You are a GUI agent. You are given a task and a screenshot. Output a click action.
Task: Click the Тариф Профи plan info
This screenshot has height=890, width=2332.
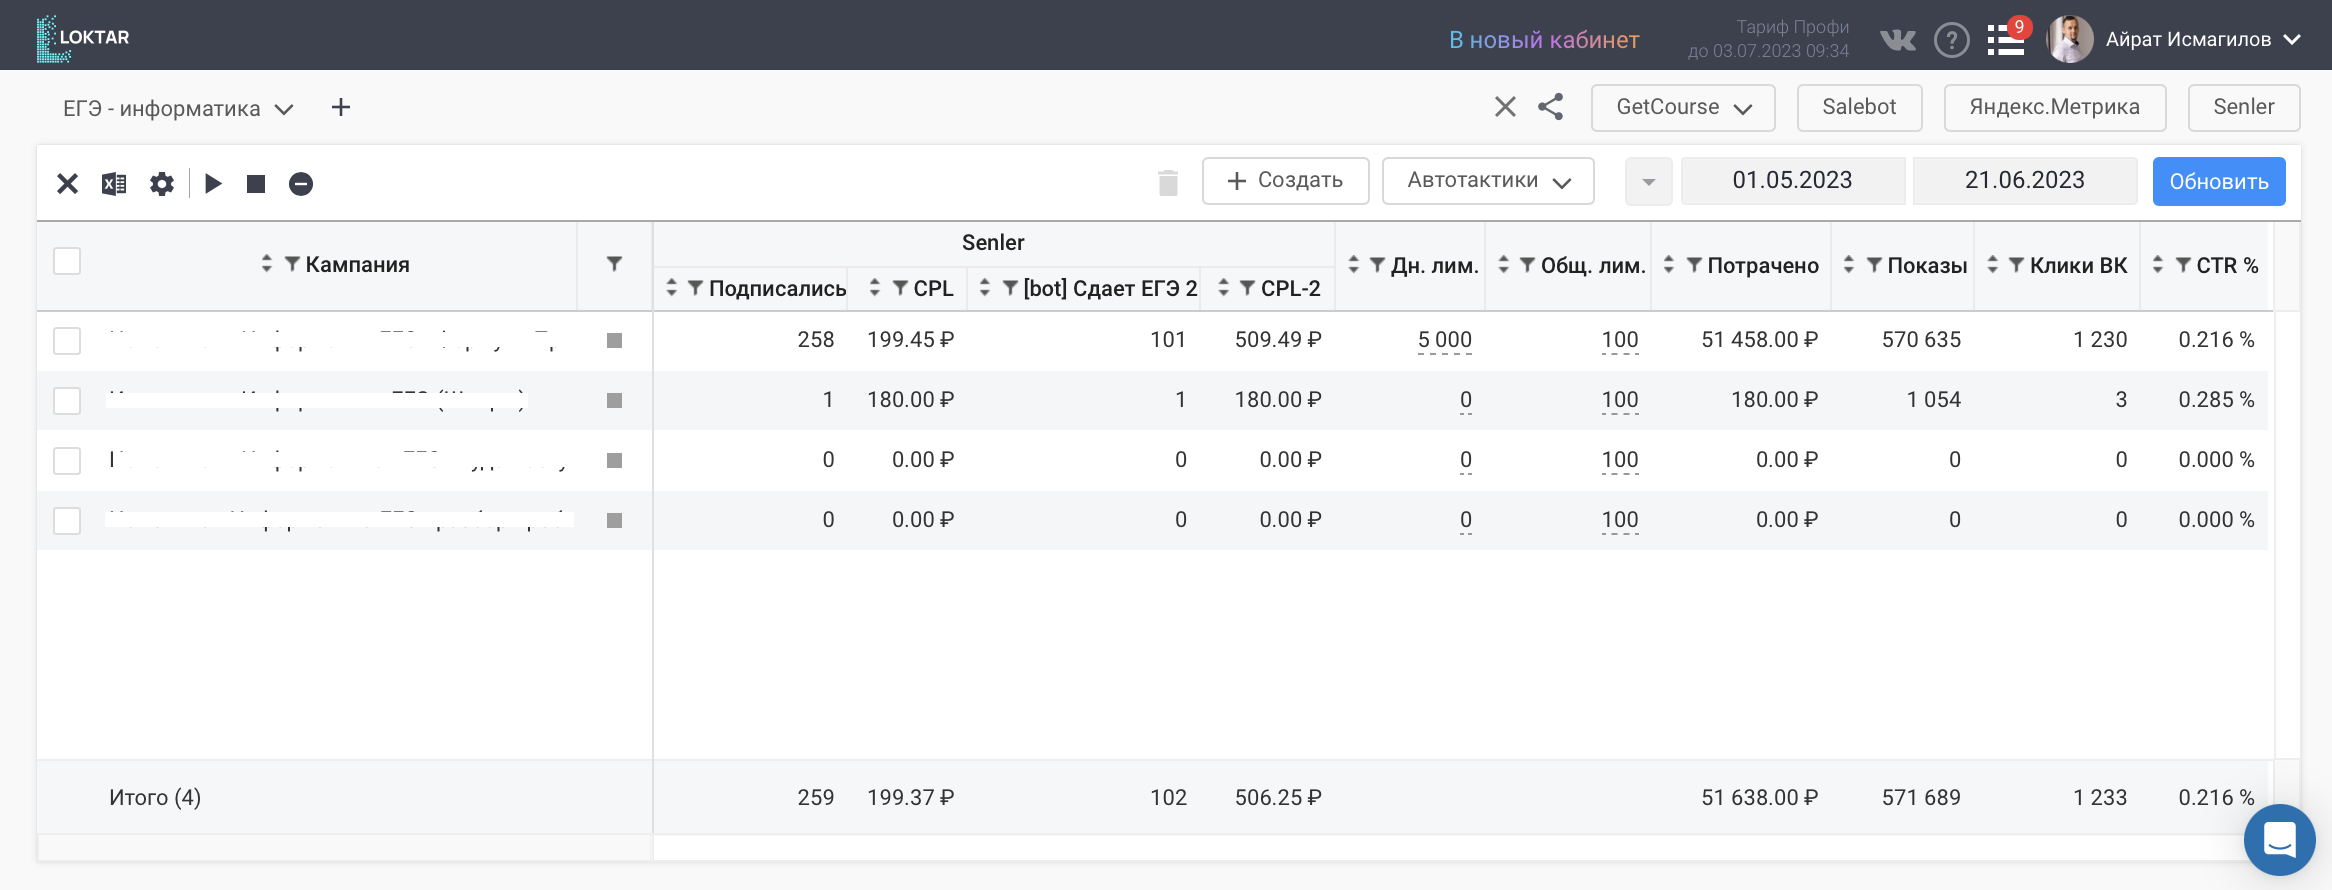tap(1768, 39)
